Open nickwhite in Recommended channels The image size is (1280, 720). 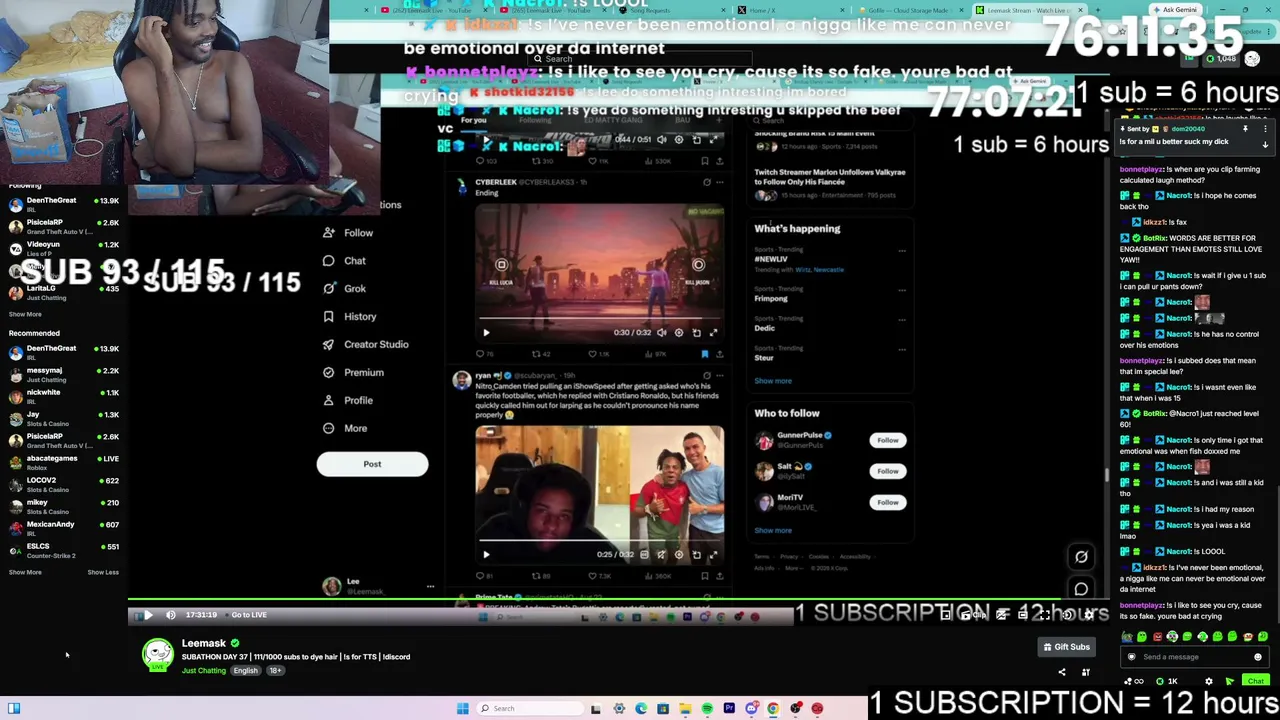(62, 397)
